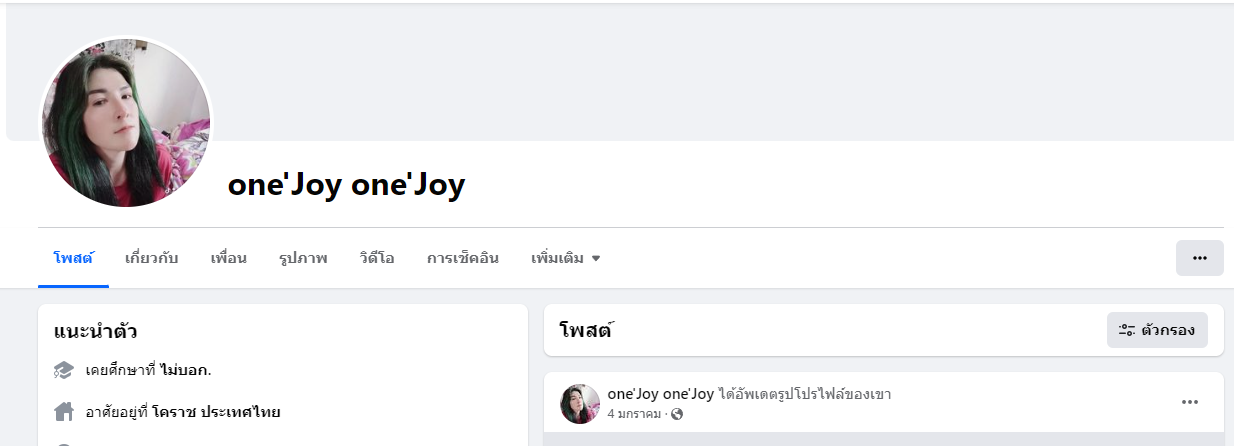Click the post author name one'Joy one'Joy
This screenshot has width=1234, height=446.
pos(660,394)
